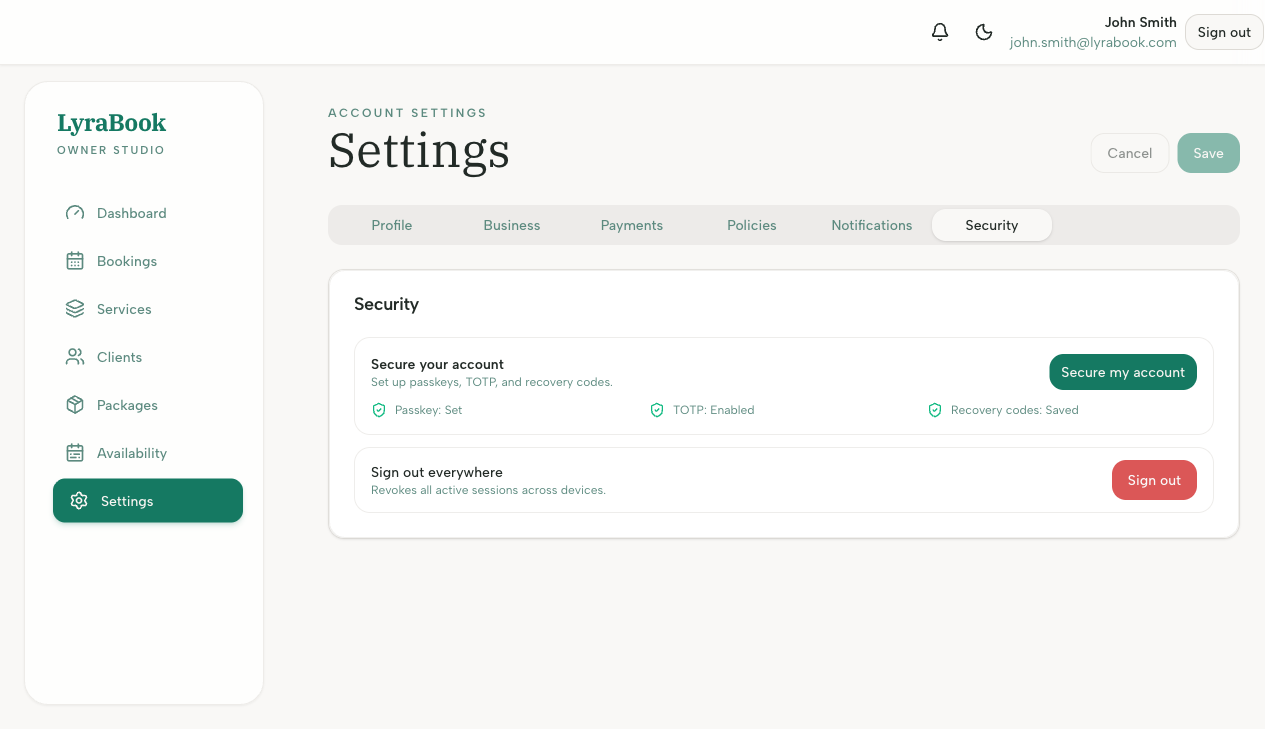Click the Recovery codes shield icon

(935, 409)
